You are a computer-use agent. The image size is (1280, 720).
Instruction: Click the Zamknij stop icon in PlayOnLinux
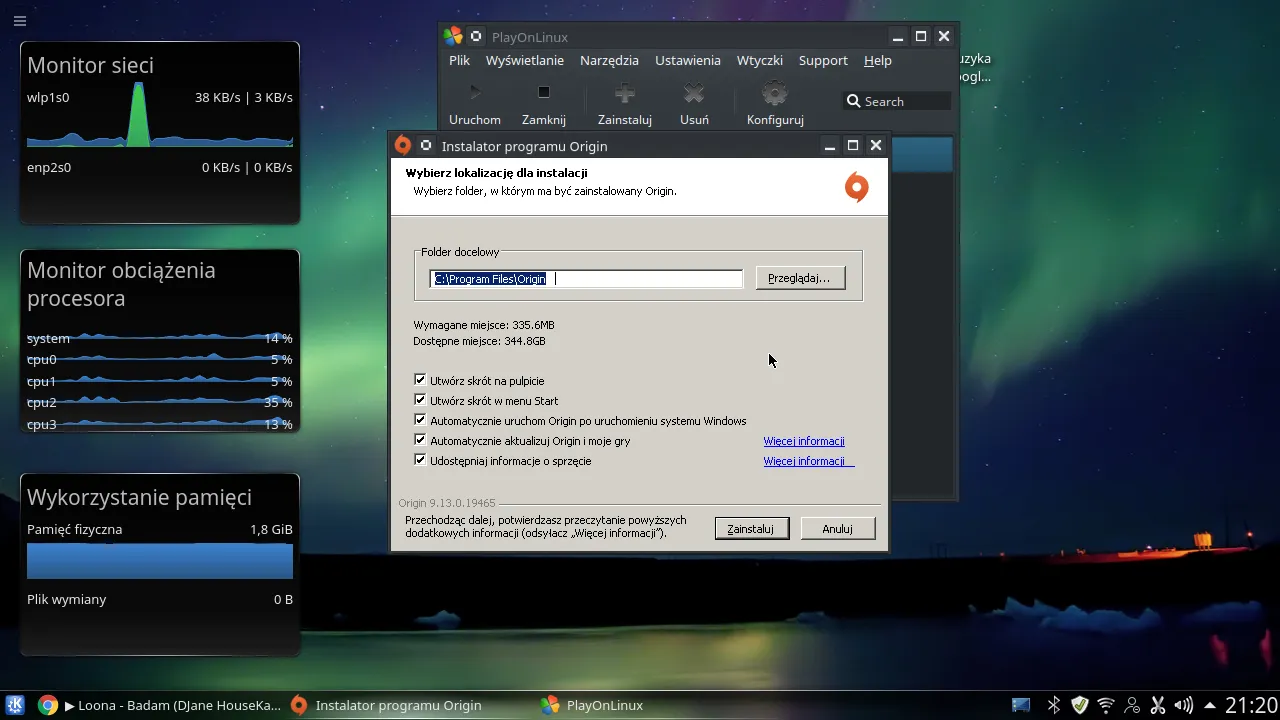(x=544, y=93)
